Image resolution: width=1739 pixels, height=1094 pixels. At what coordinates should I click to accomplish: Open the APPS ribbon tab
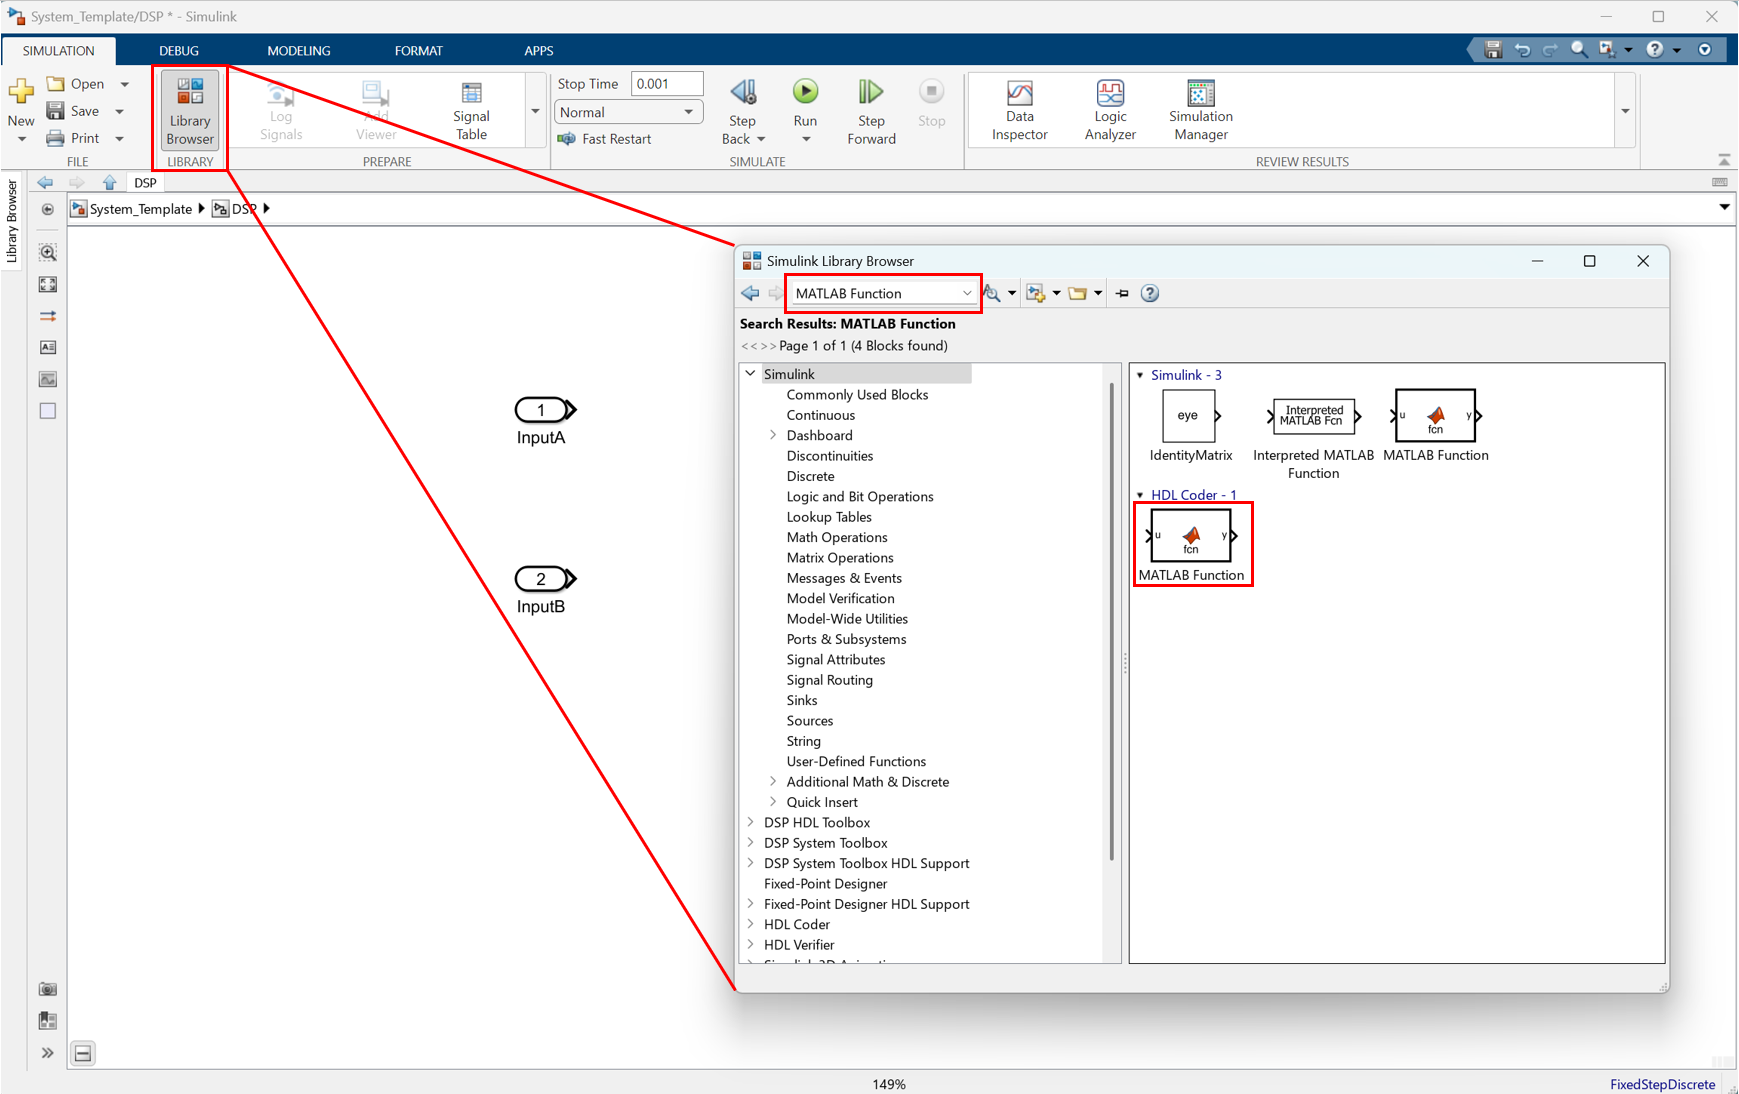click(x=539, y=50)
